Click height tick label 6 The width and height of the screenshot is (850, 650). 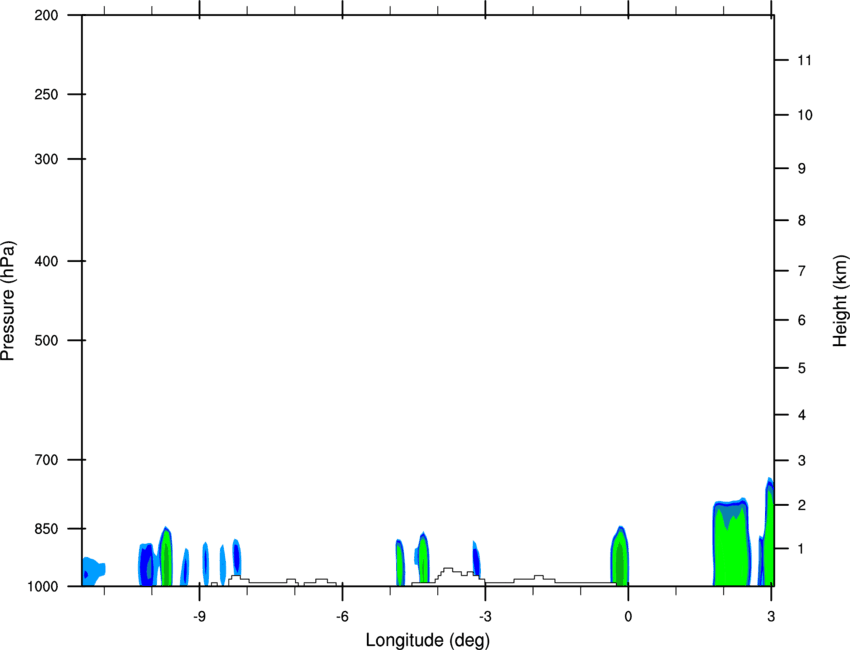coord(802,320)
